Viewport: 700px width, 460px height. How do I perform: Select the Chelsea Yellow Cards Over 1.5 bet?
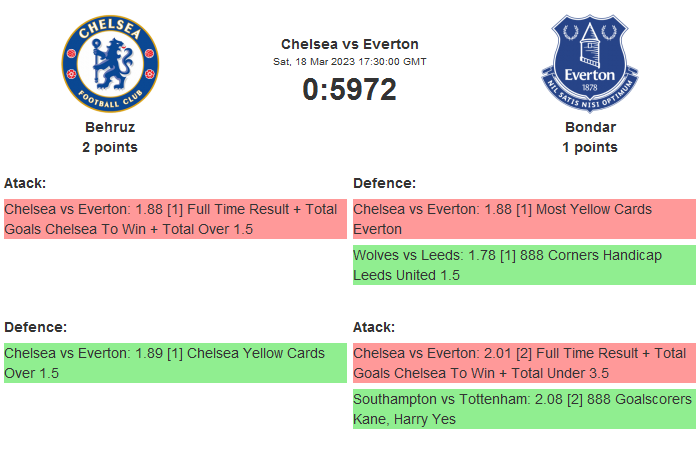[175, 363]
